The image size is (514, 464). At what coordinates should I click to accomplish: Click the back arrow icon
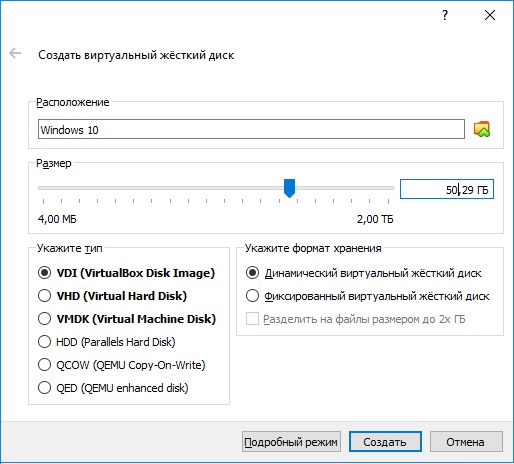(x=15, y=53)
